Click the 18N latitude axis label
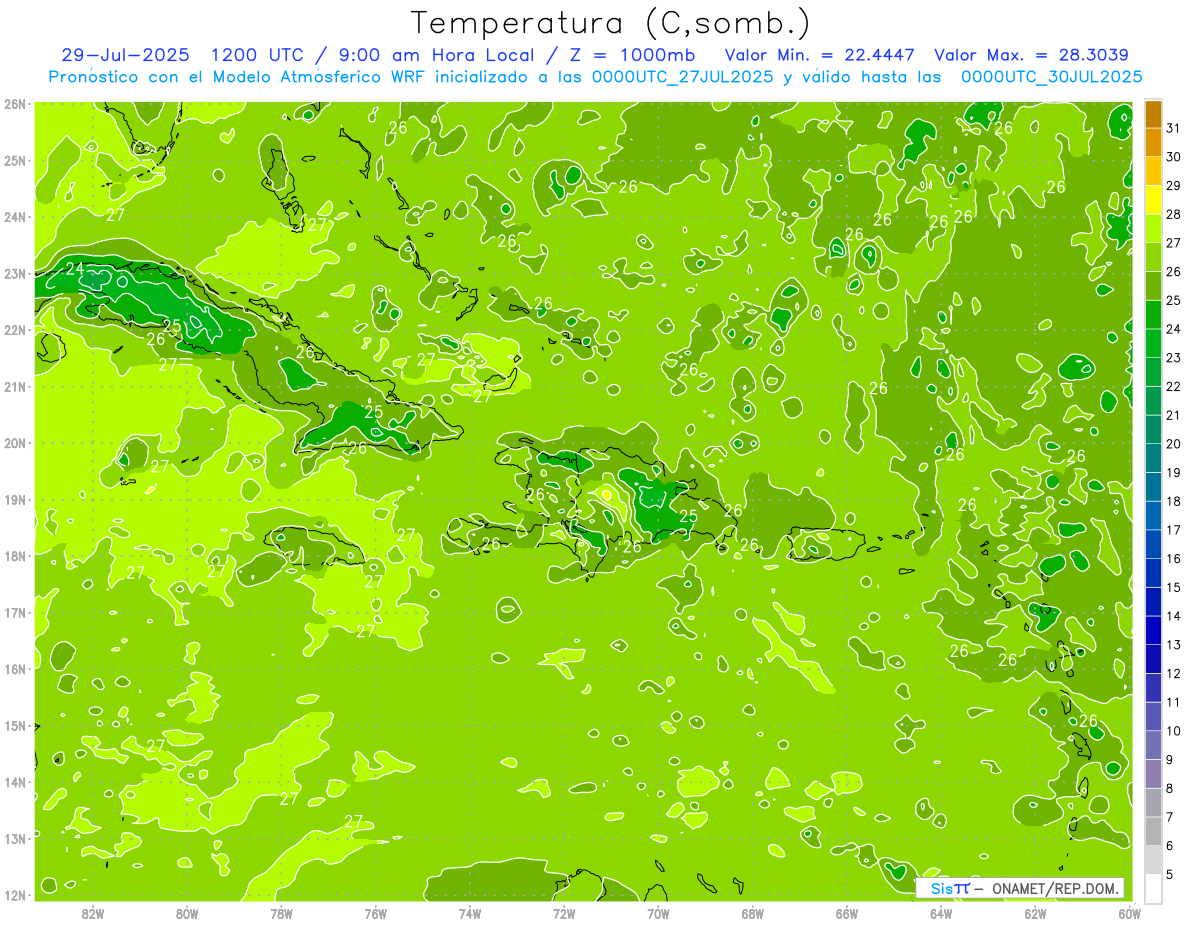 (x=15, y=556)
